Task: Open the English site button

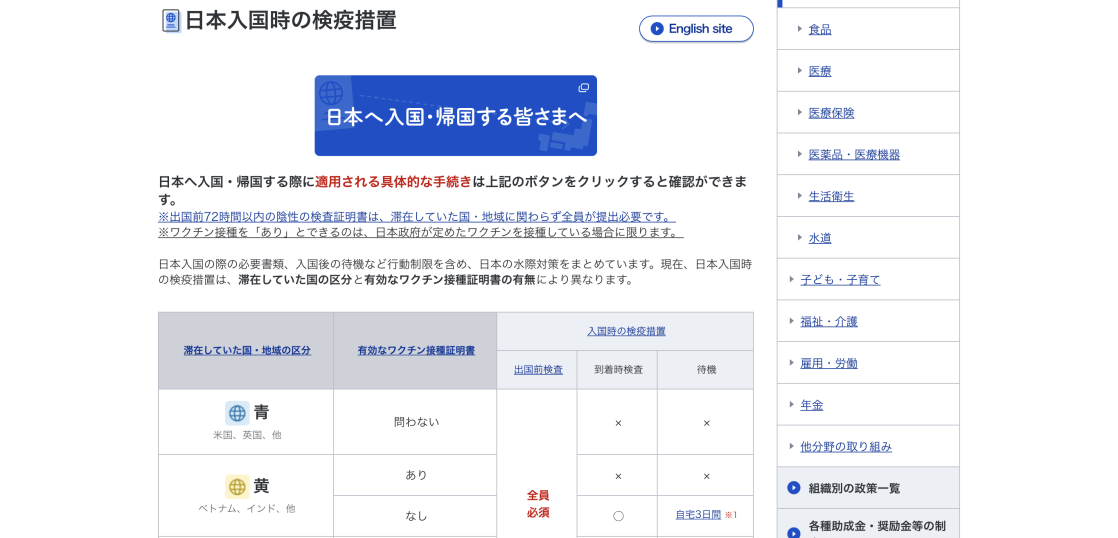Action: pyautogui.click(x=696, y=29)
